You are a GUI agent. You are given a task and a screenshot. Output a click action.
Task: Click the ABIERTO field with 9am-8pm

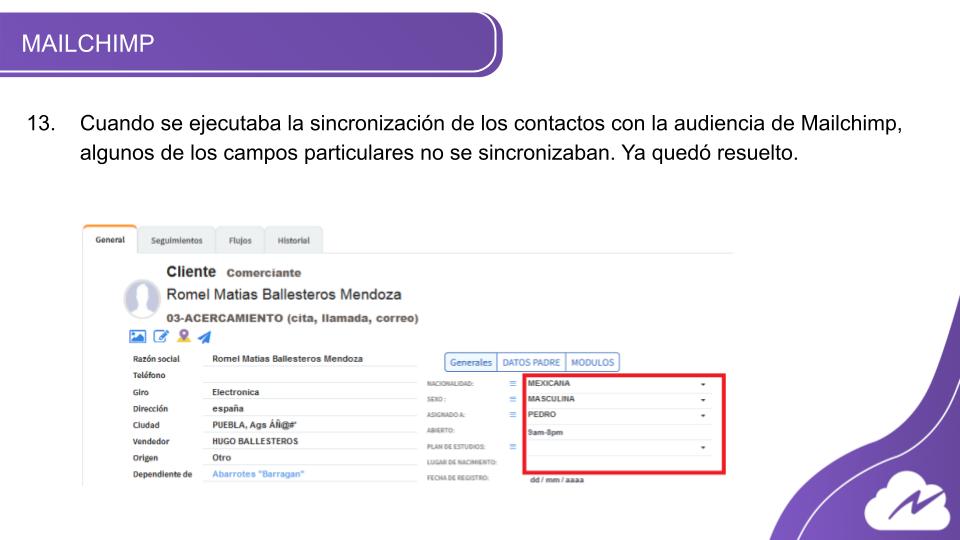[x=618, y=432]
